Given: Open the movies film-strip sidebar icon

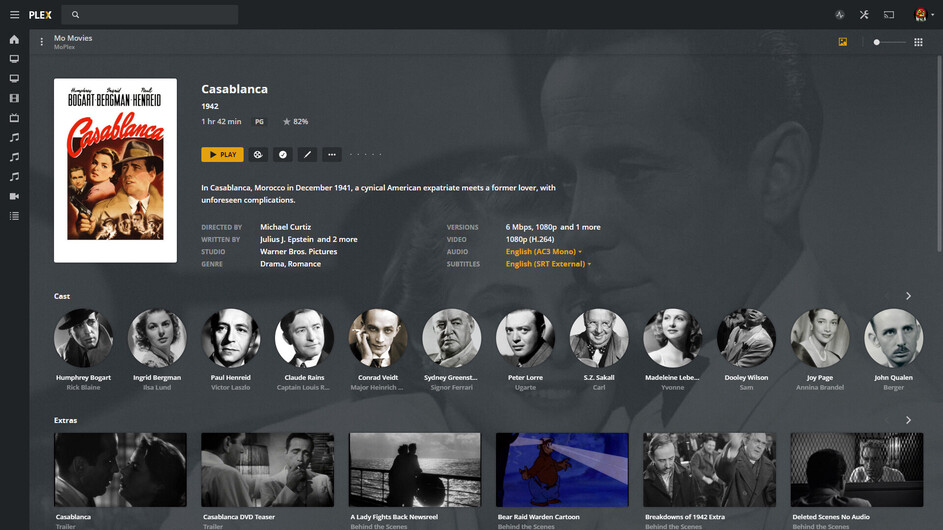Looking at the screenshot, I should [x=14, y=98].
